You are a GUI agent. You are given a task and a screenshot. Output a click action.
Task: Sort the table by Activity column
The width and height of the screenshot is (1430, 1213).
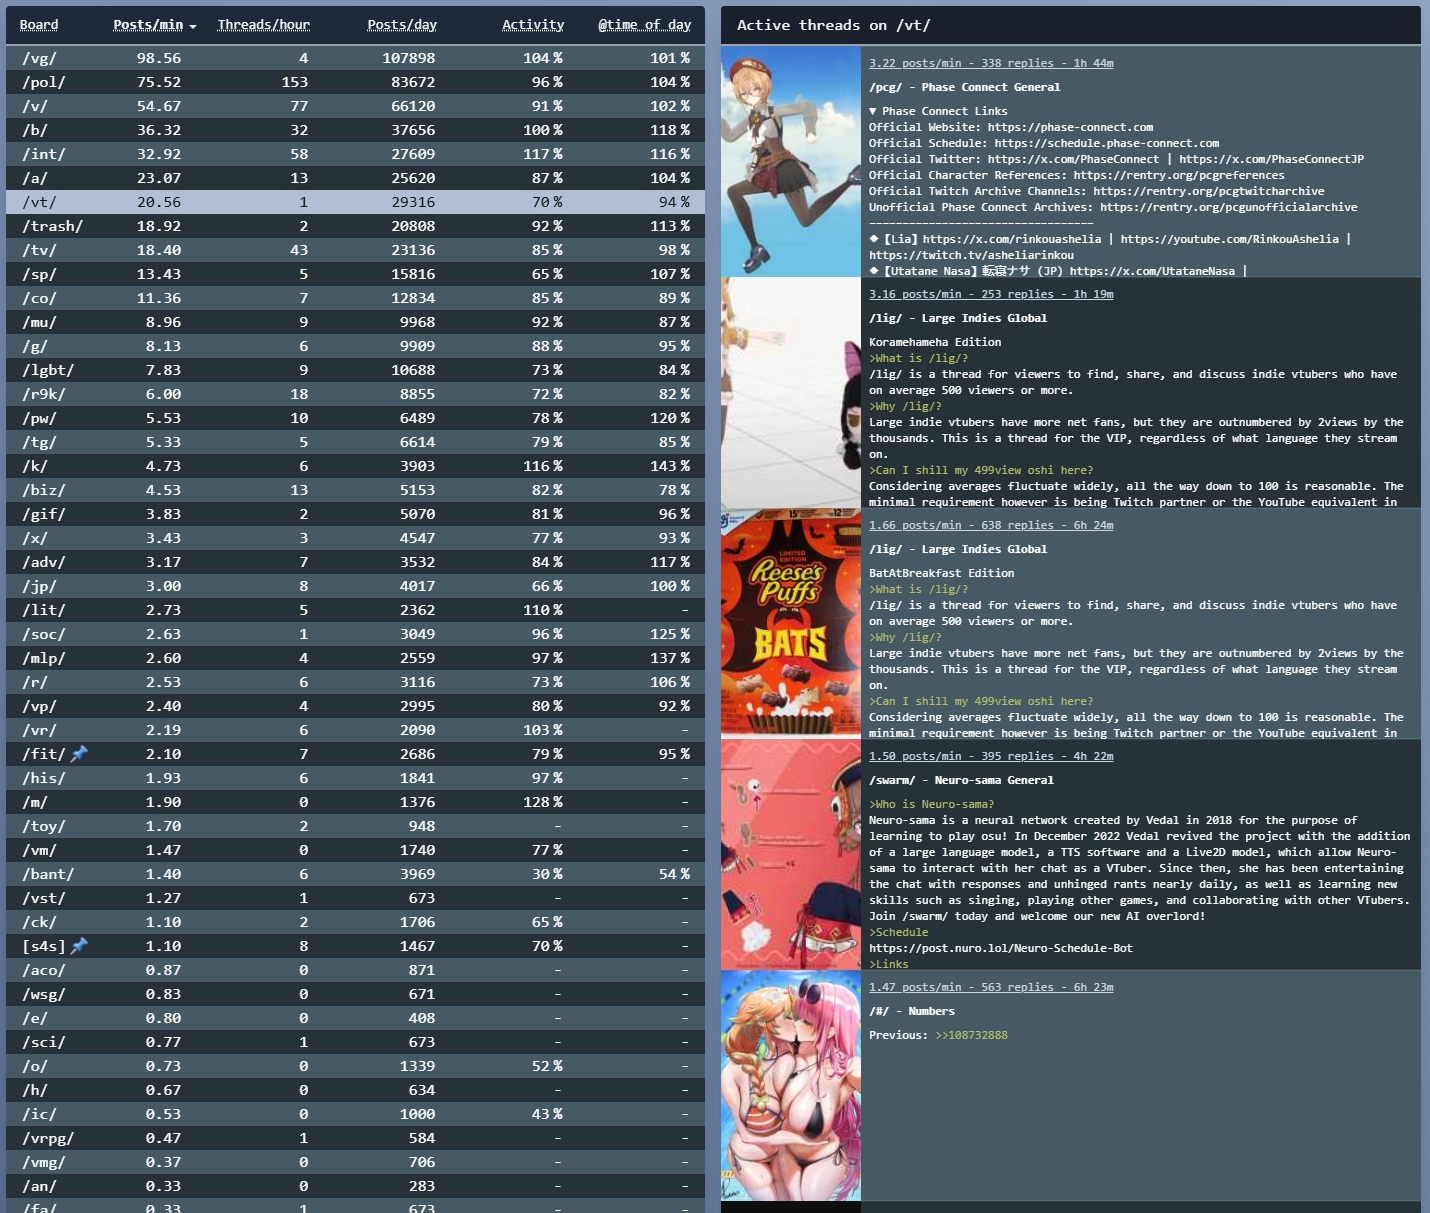click(x=533, y=25)
